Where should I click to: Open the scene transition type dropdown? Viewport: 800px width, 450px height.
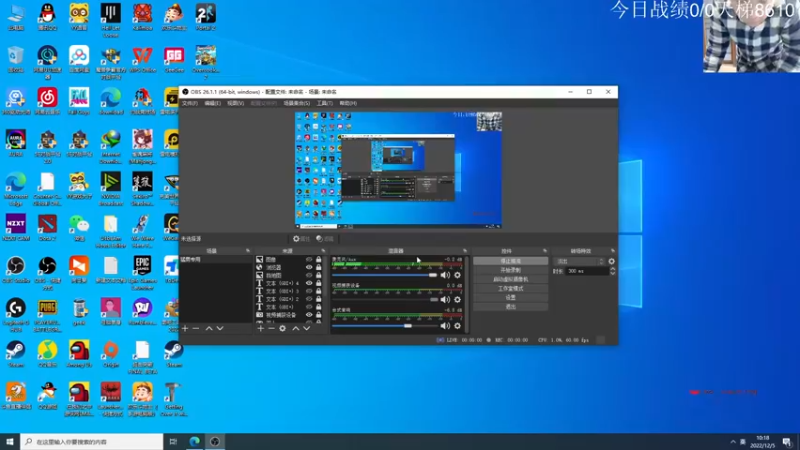click(580, 261)
